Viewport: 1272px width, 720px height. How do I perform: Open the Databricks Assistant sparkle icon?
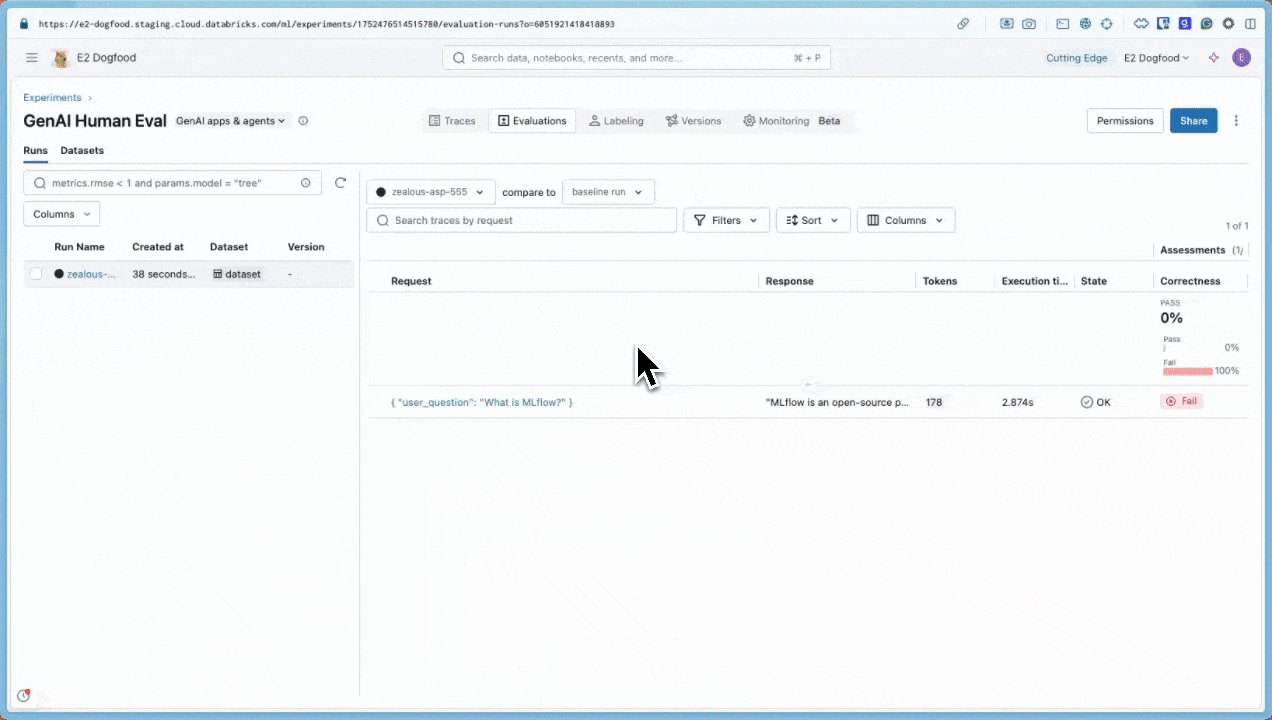coord(1214,58)
